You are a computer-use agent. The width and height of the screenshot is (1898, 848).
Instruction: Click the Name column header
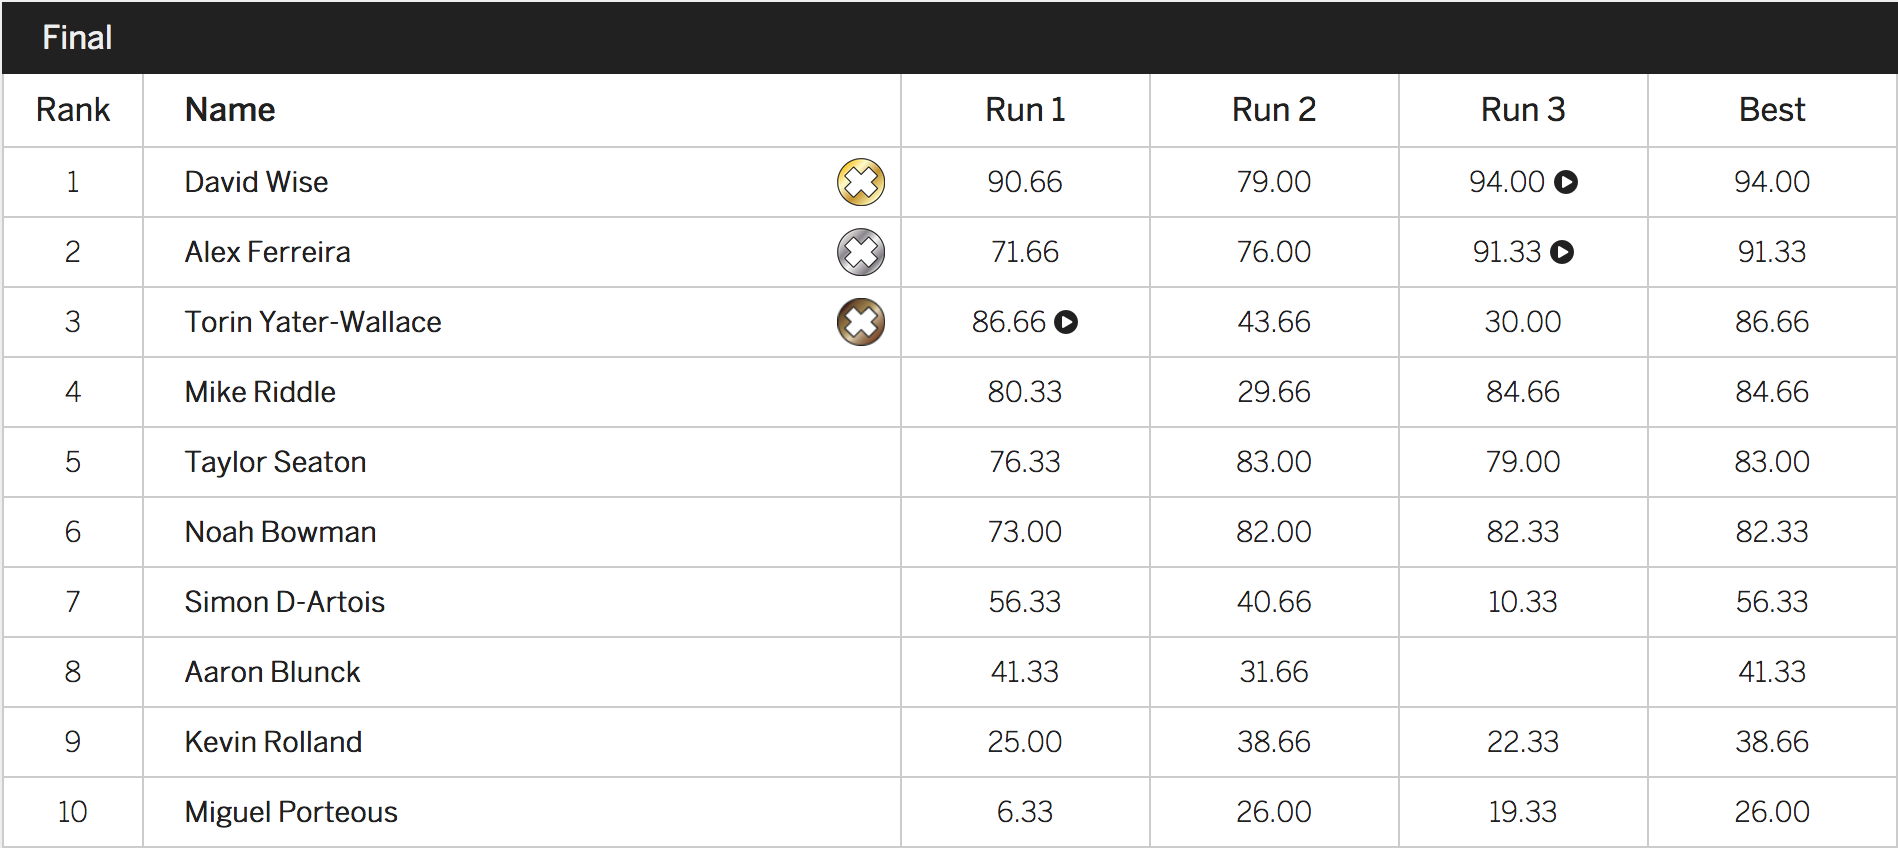(230, 110)
